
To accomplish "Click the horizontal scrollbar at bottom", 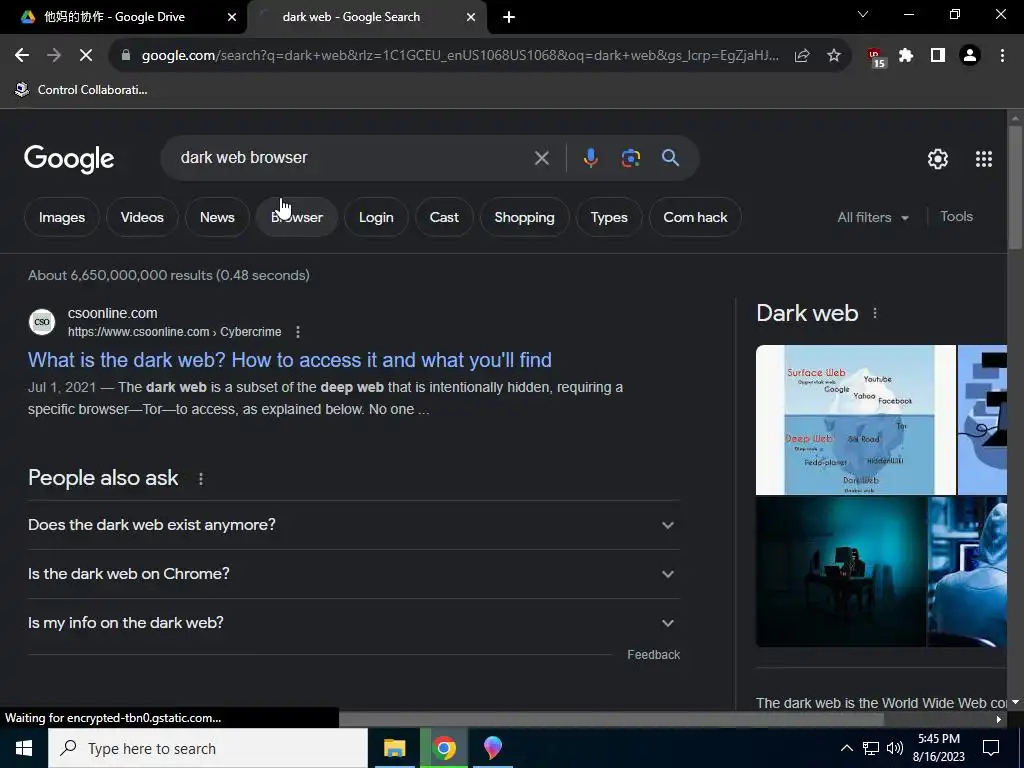I will click(x=611, y=719).
